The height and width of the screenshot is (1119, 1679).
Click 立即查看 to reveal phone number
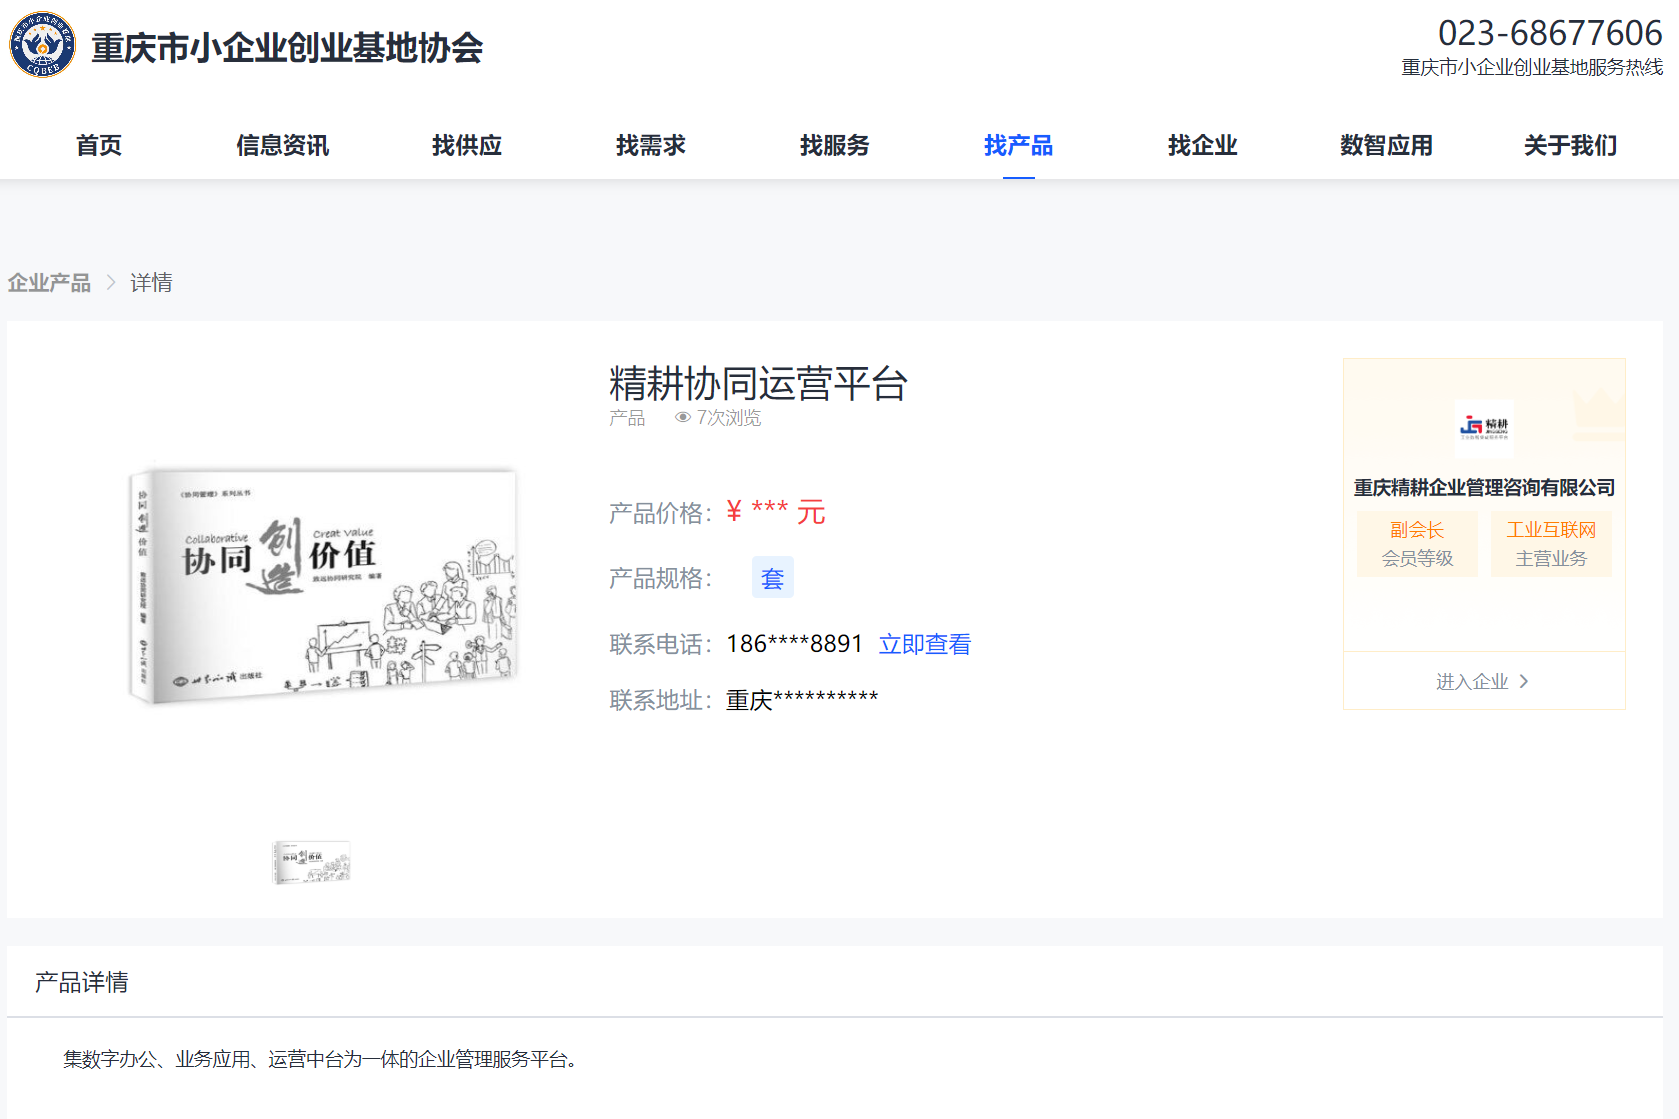(x=925, y=644)
